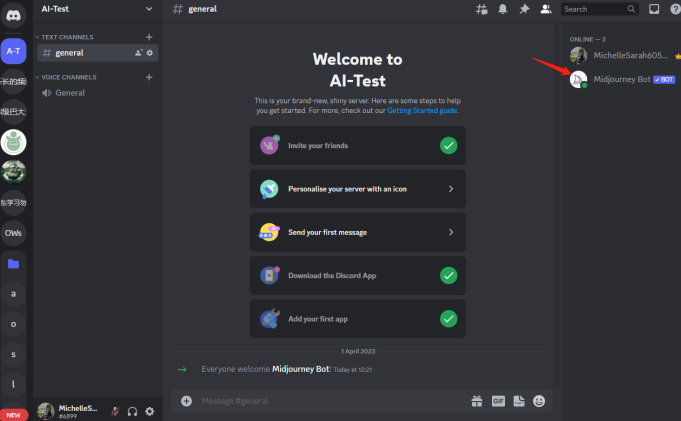This screenshot has width=681, height=421.
Task: Open the GIF picker
Action: click(x=498, y=401)
